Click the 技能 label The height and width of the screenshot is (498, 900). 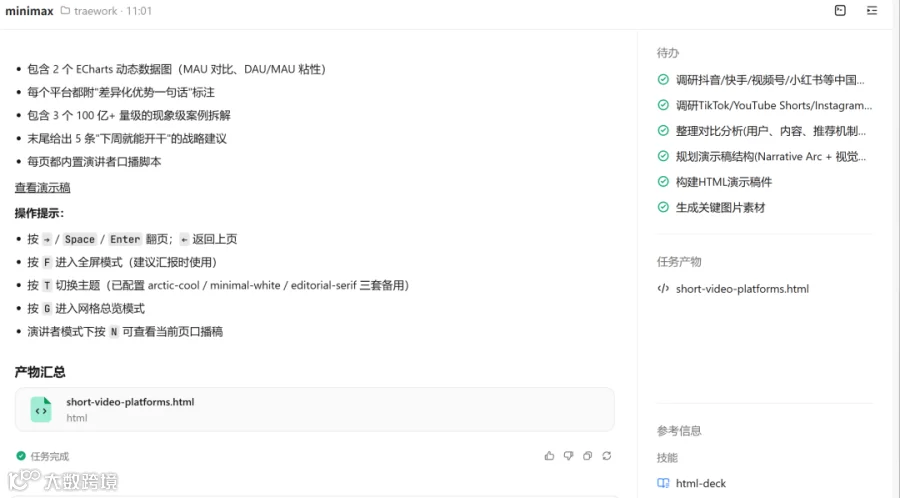[668, 457]
